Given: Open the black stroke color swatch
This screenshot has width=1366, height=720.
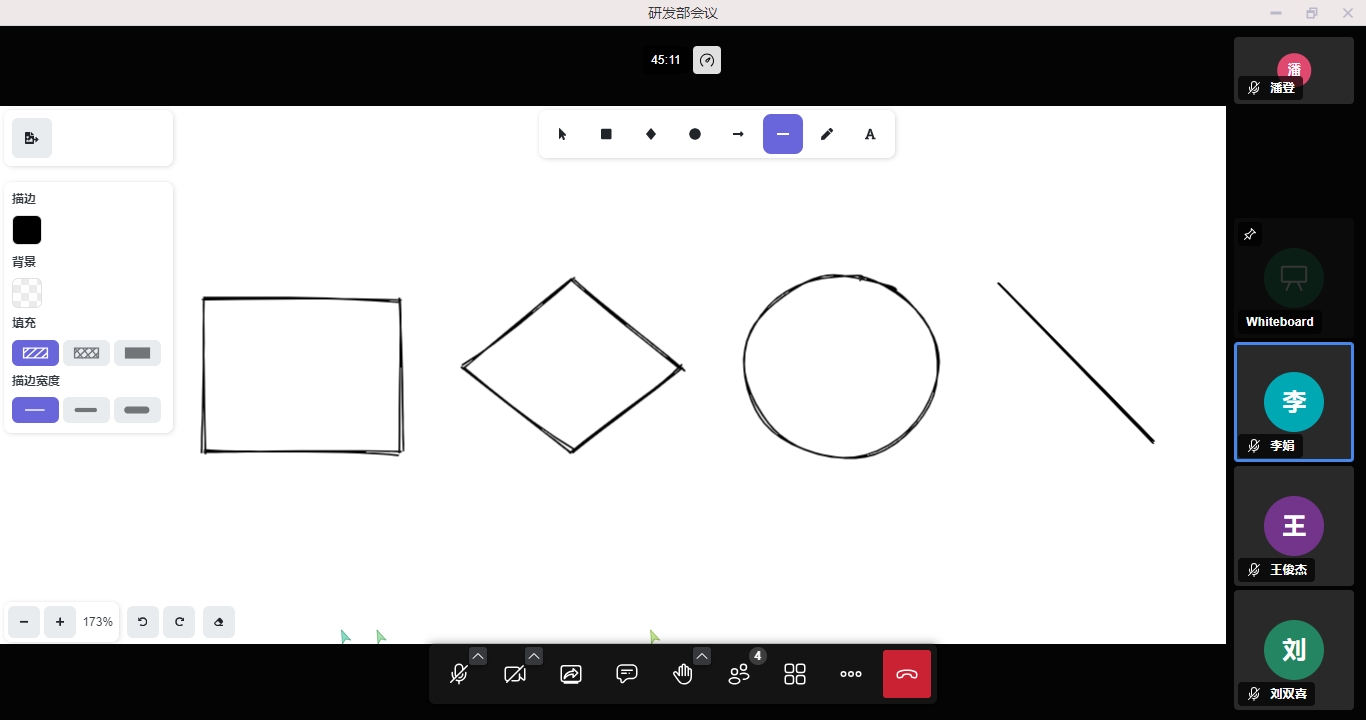Looking at the screenshot, I should coord(27,230).
